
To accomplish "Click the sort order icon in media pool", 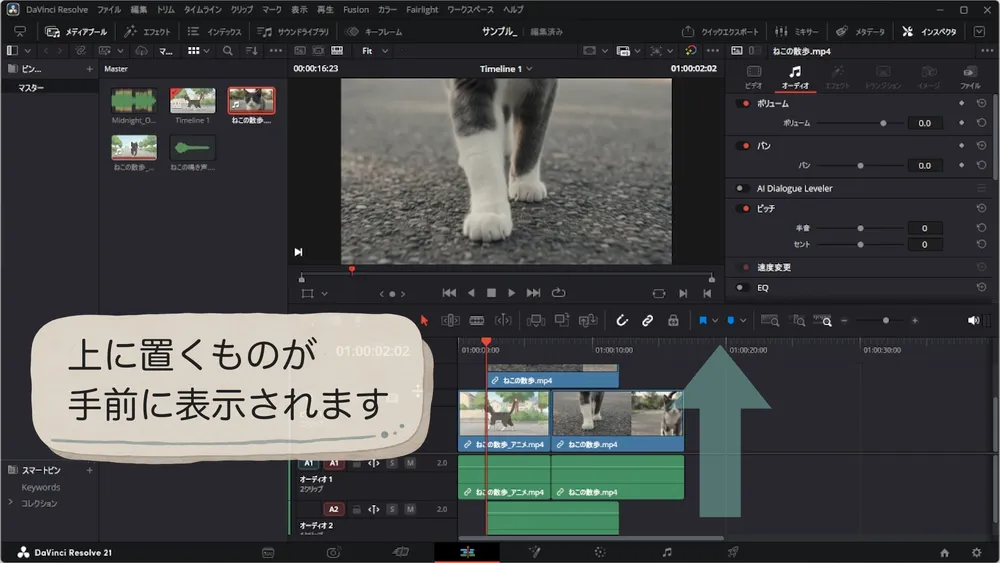I will (x=252, y=50).
